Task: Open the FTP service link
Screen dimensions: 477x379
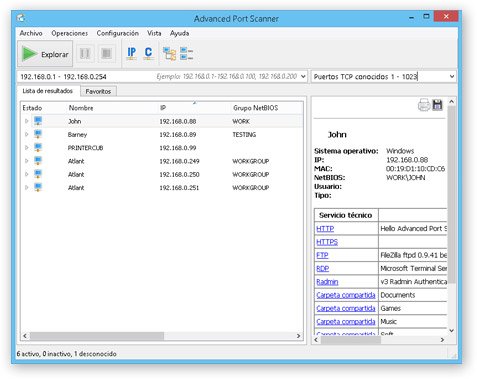Action: pyautogui.click(x=322, y=255)
